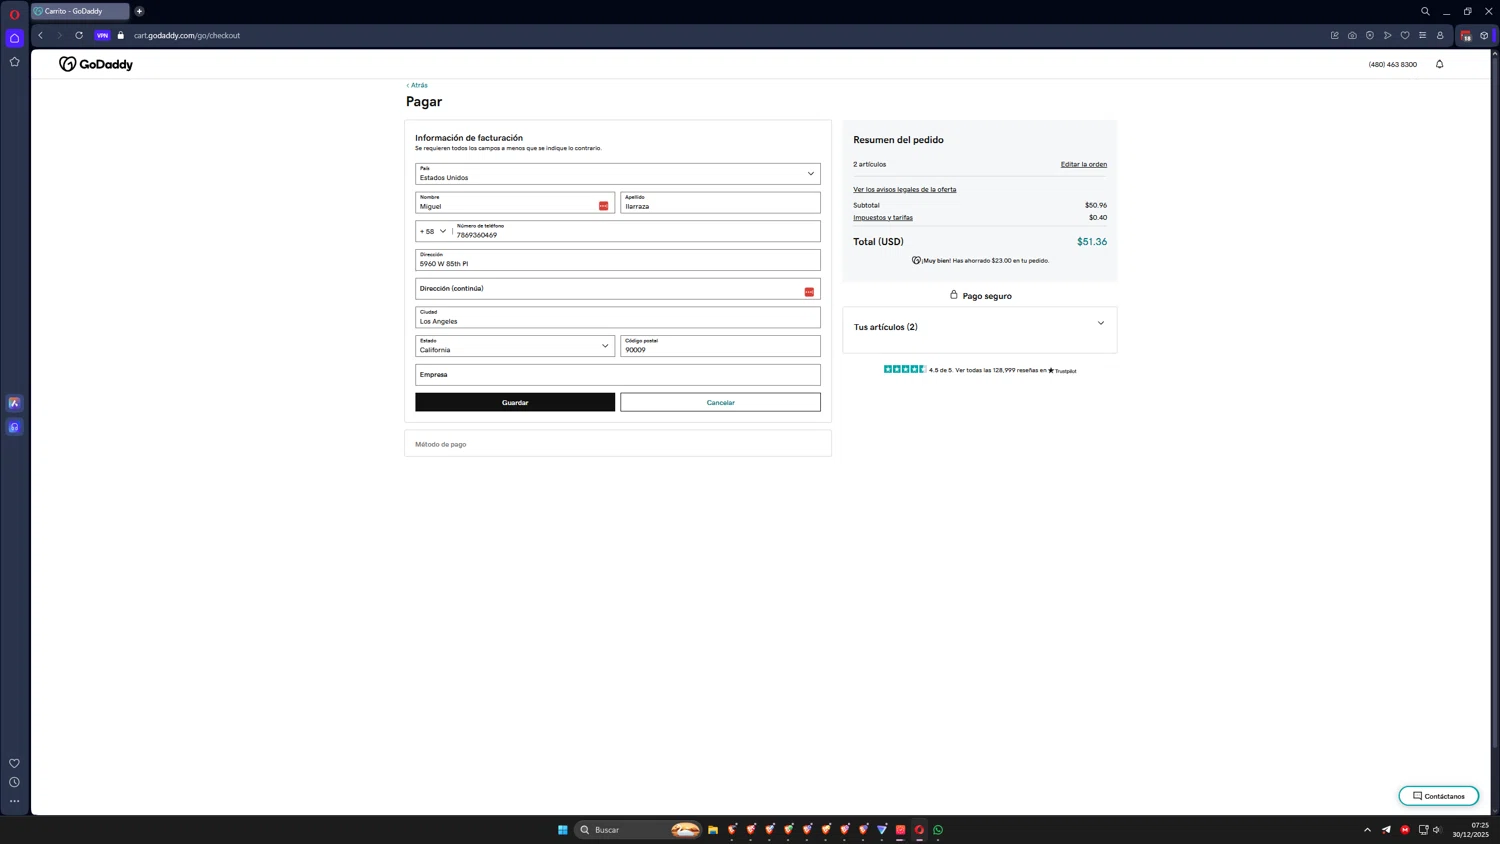Open the profile account icon in toolbar

click(x=1440, y=35)
